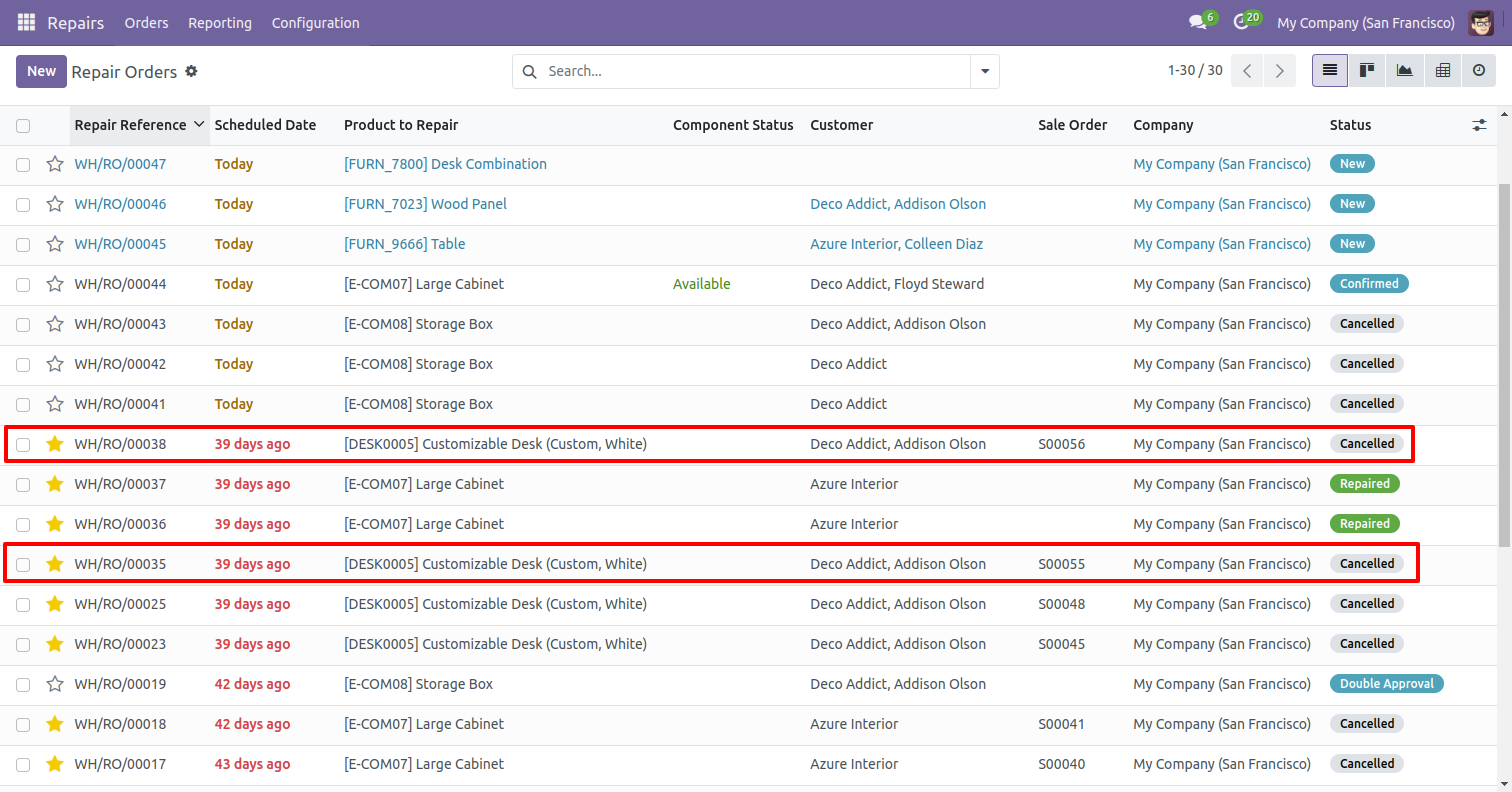Open the chat messages icon

pos(1197,22)
